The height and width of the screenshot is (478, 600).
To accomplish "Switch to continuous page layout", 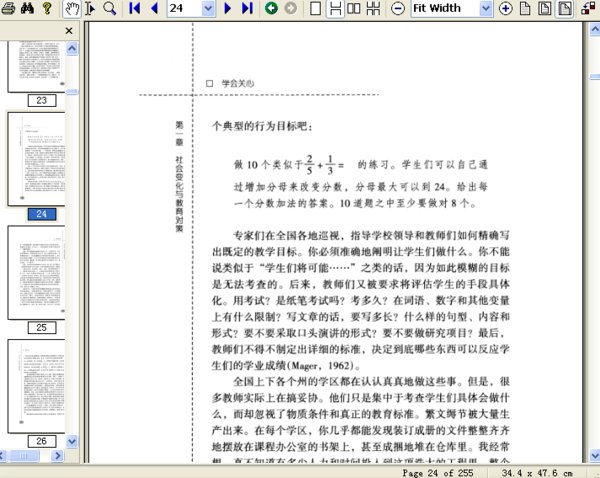I will pos(335,8).
